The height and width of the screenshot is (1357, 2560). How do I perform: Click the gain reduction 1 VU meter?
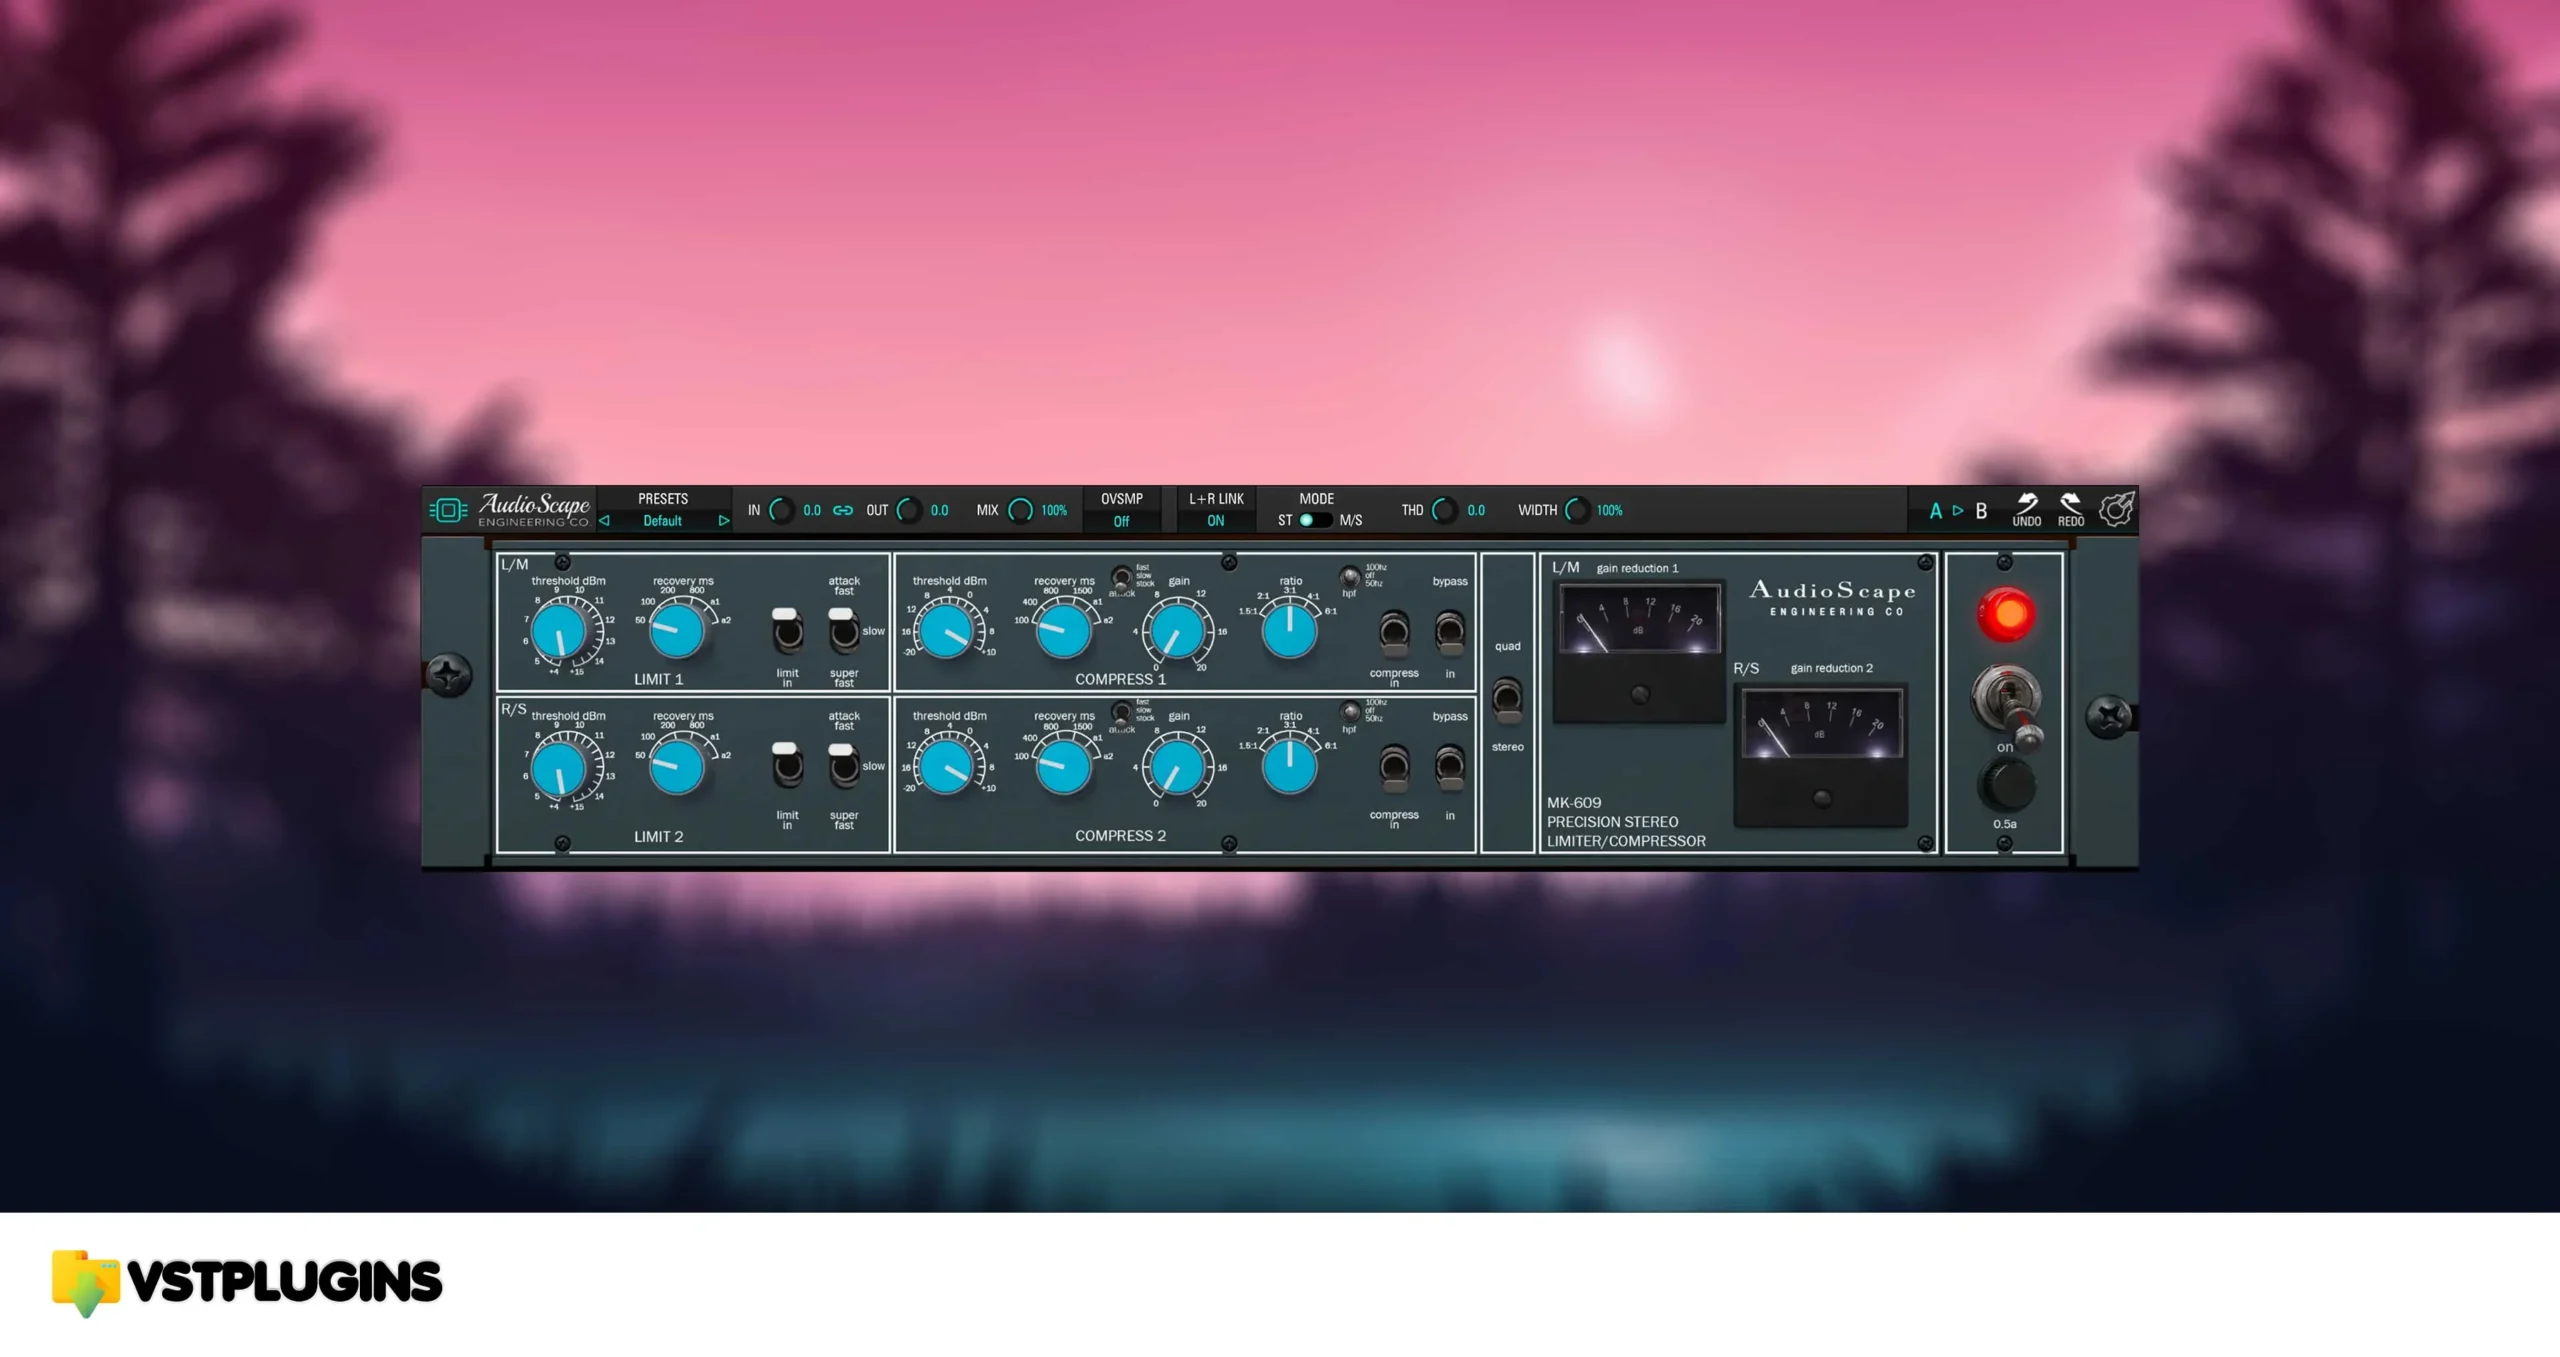coord(1639,650)
